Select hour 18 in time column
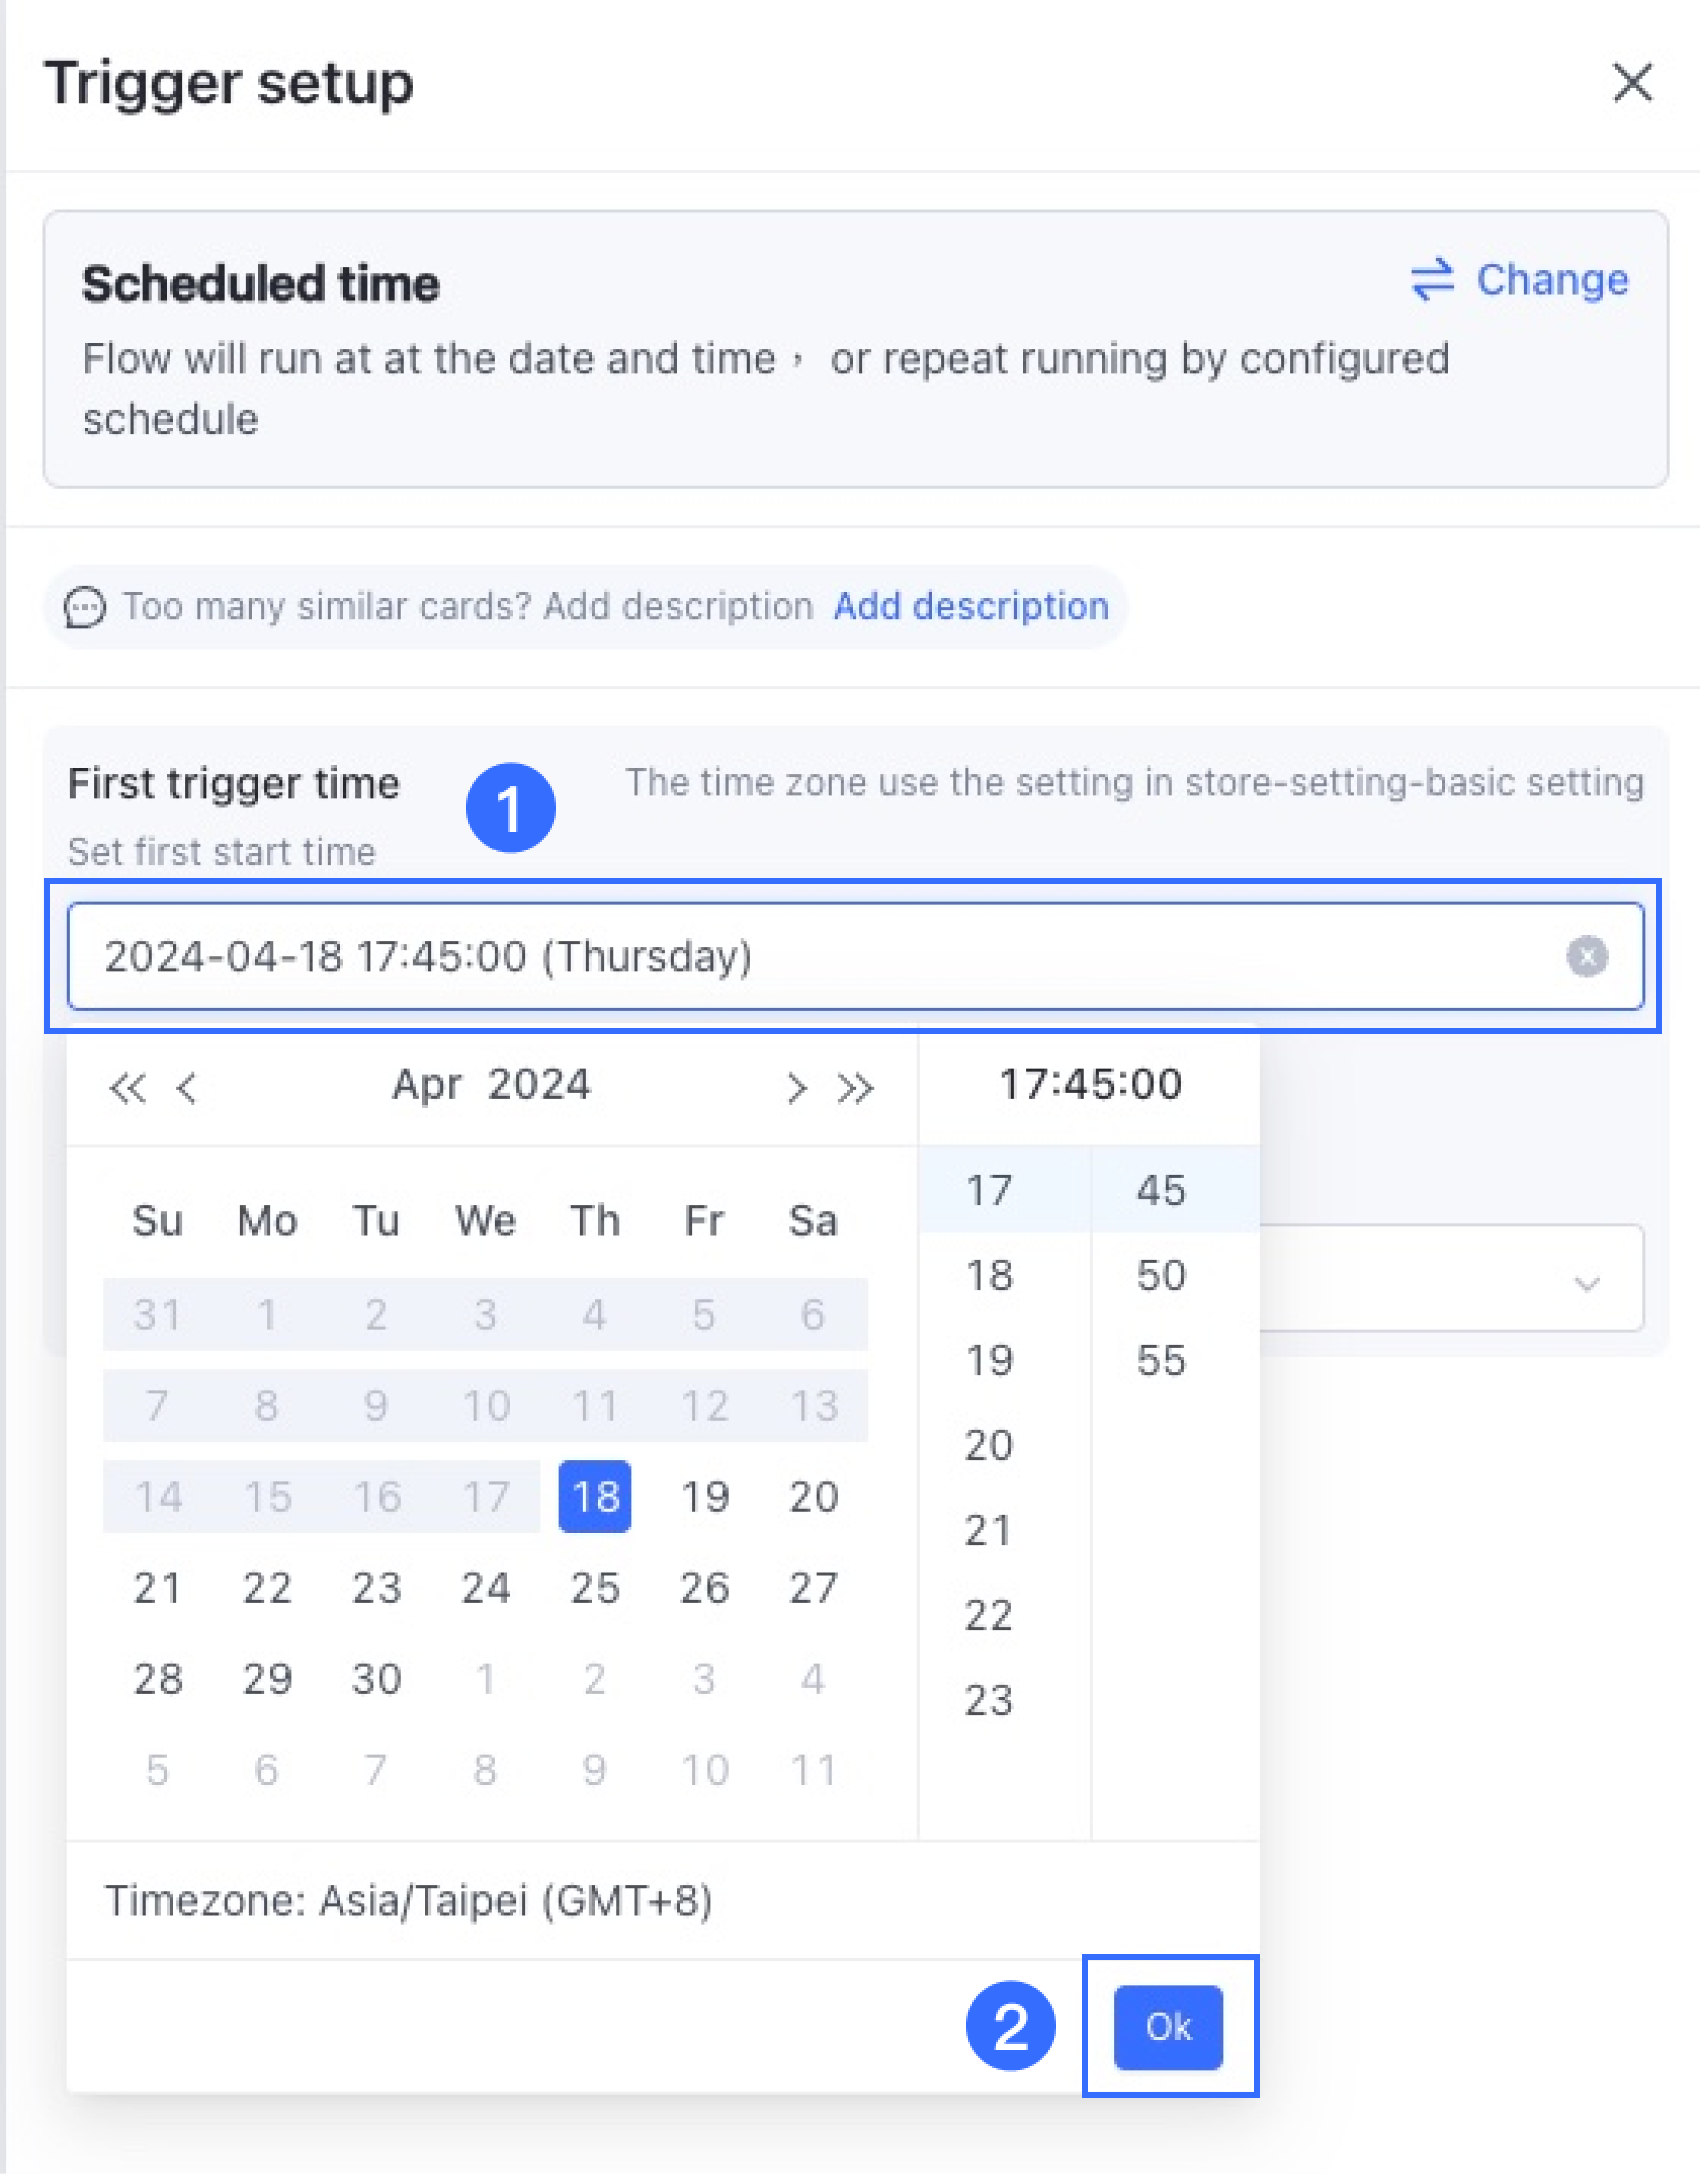The height and width of the screenshot is (2174, 1700). pyautogui.click(x=989, y=1275)
